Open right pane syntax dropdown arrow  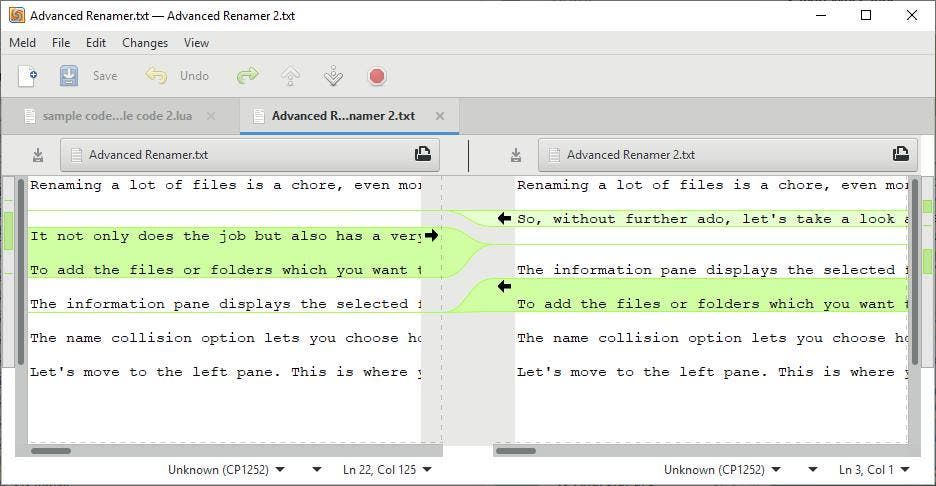[812, 470]
